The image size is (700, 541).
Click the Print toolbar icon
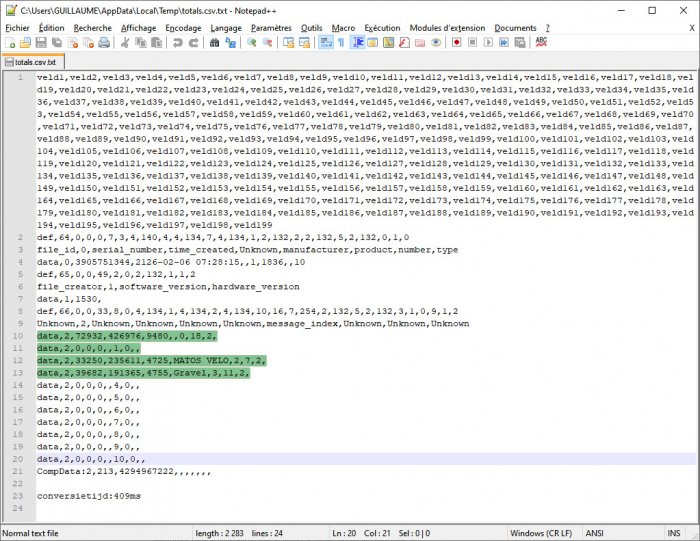click(103, 43)
